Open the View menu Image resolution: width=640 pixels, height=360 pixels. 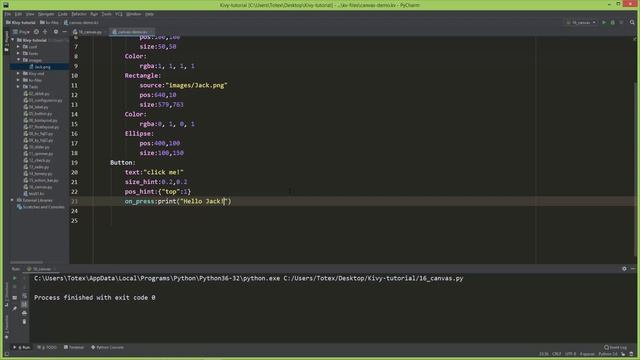[30, 14]
